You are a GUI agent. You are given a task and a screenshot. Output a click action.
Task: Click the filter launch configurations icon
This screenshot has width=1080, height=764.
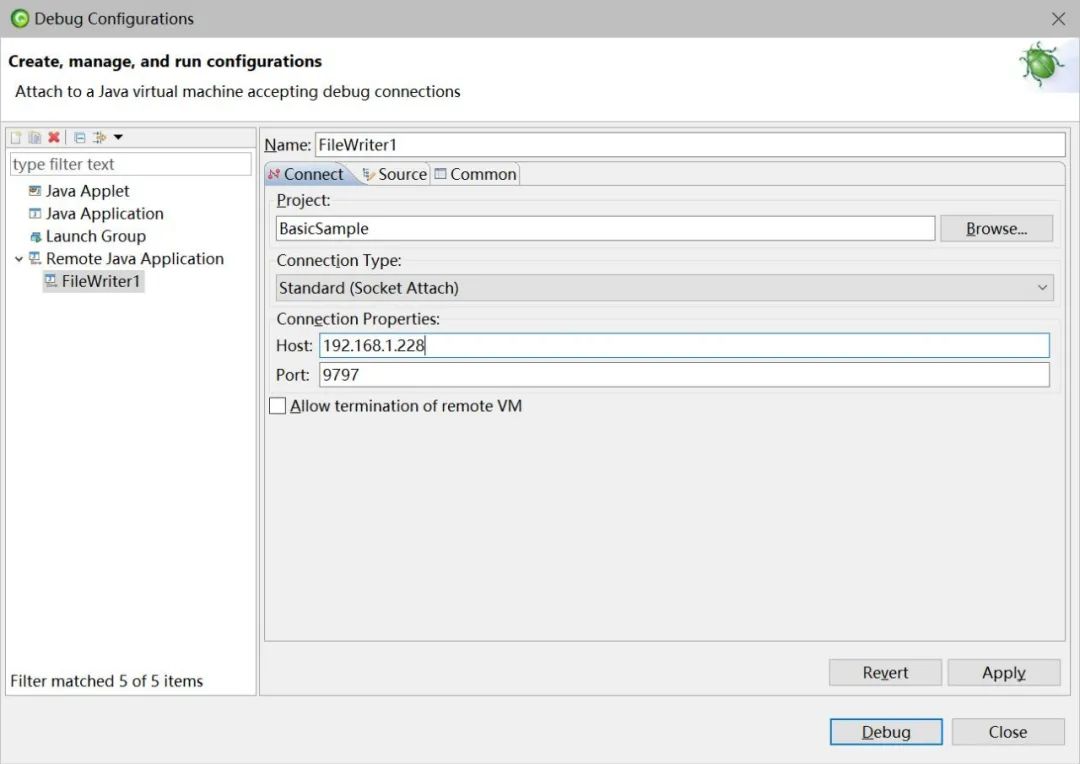[x=99, y=137]
